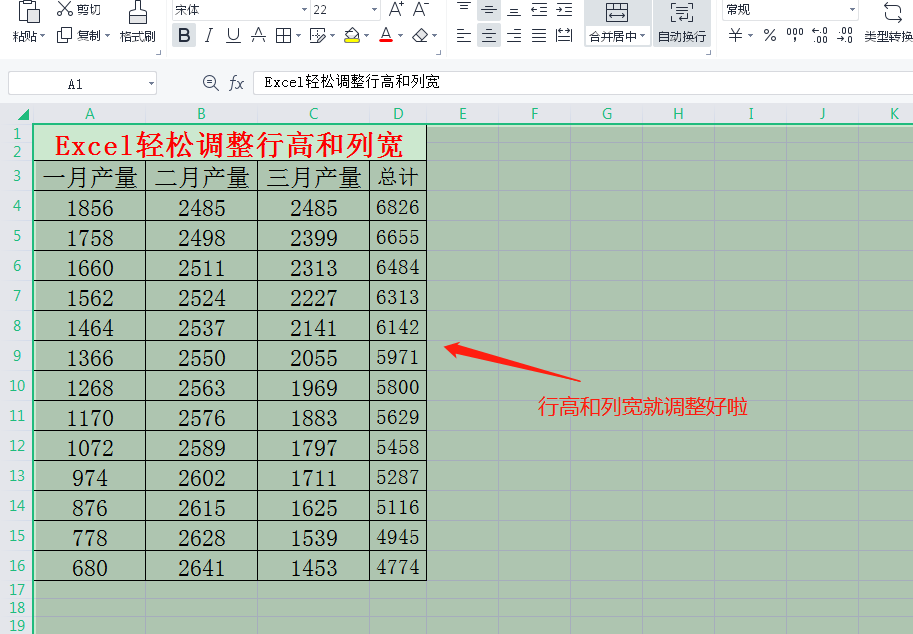Screen dimensions: 913x634
Task: Toggle 自动换行 wrap text
Action: tap(682, 23)
